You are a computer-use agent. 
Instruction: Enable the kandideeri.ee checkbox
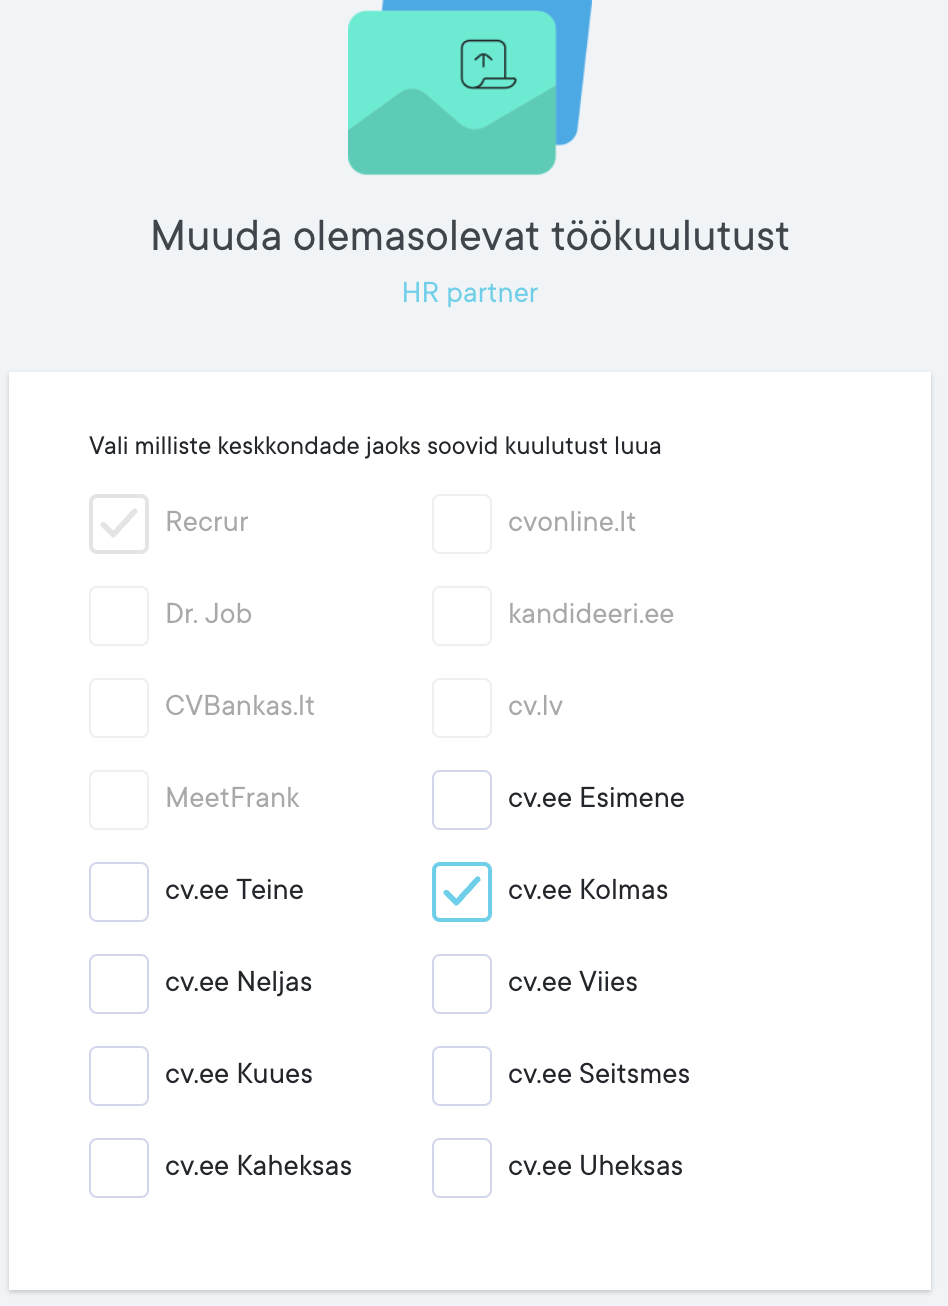tap(462, 615)
